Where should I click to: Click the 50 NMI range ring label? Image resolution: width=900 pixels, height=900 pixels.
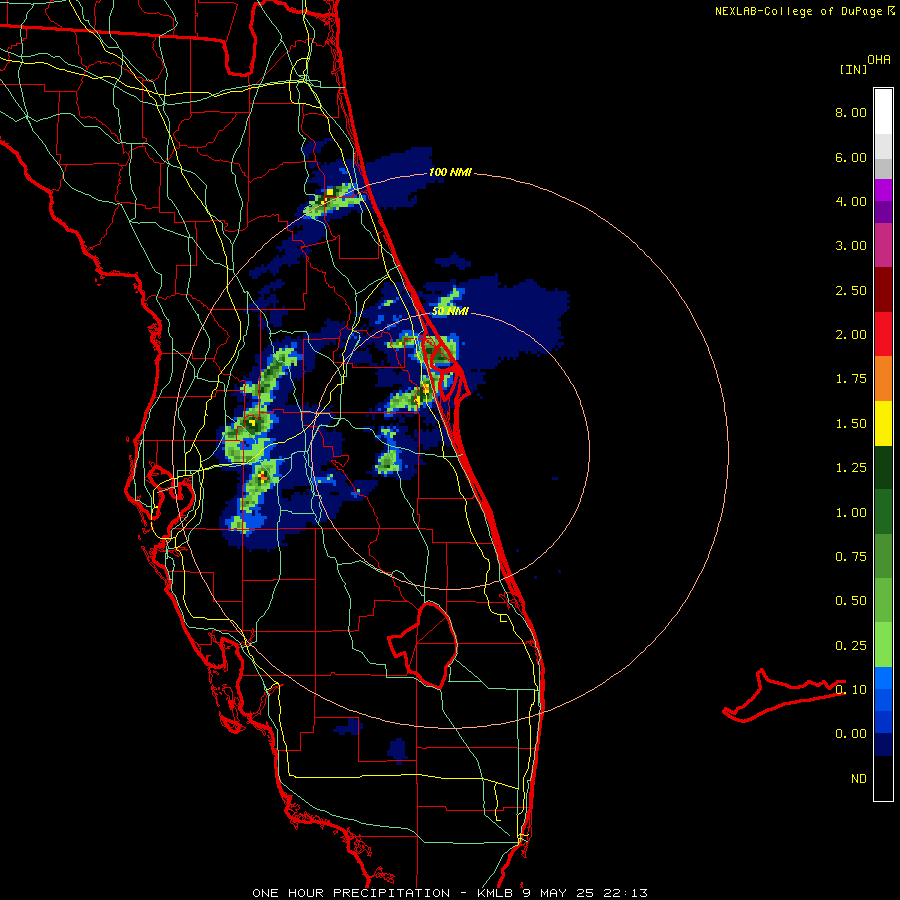[x=450, y=311]
